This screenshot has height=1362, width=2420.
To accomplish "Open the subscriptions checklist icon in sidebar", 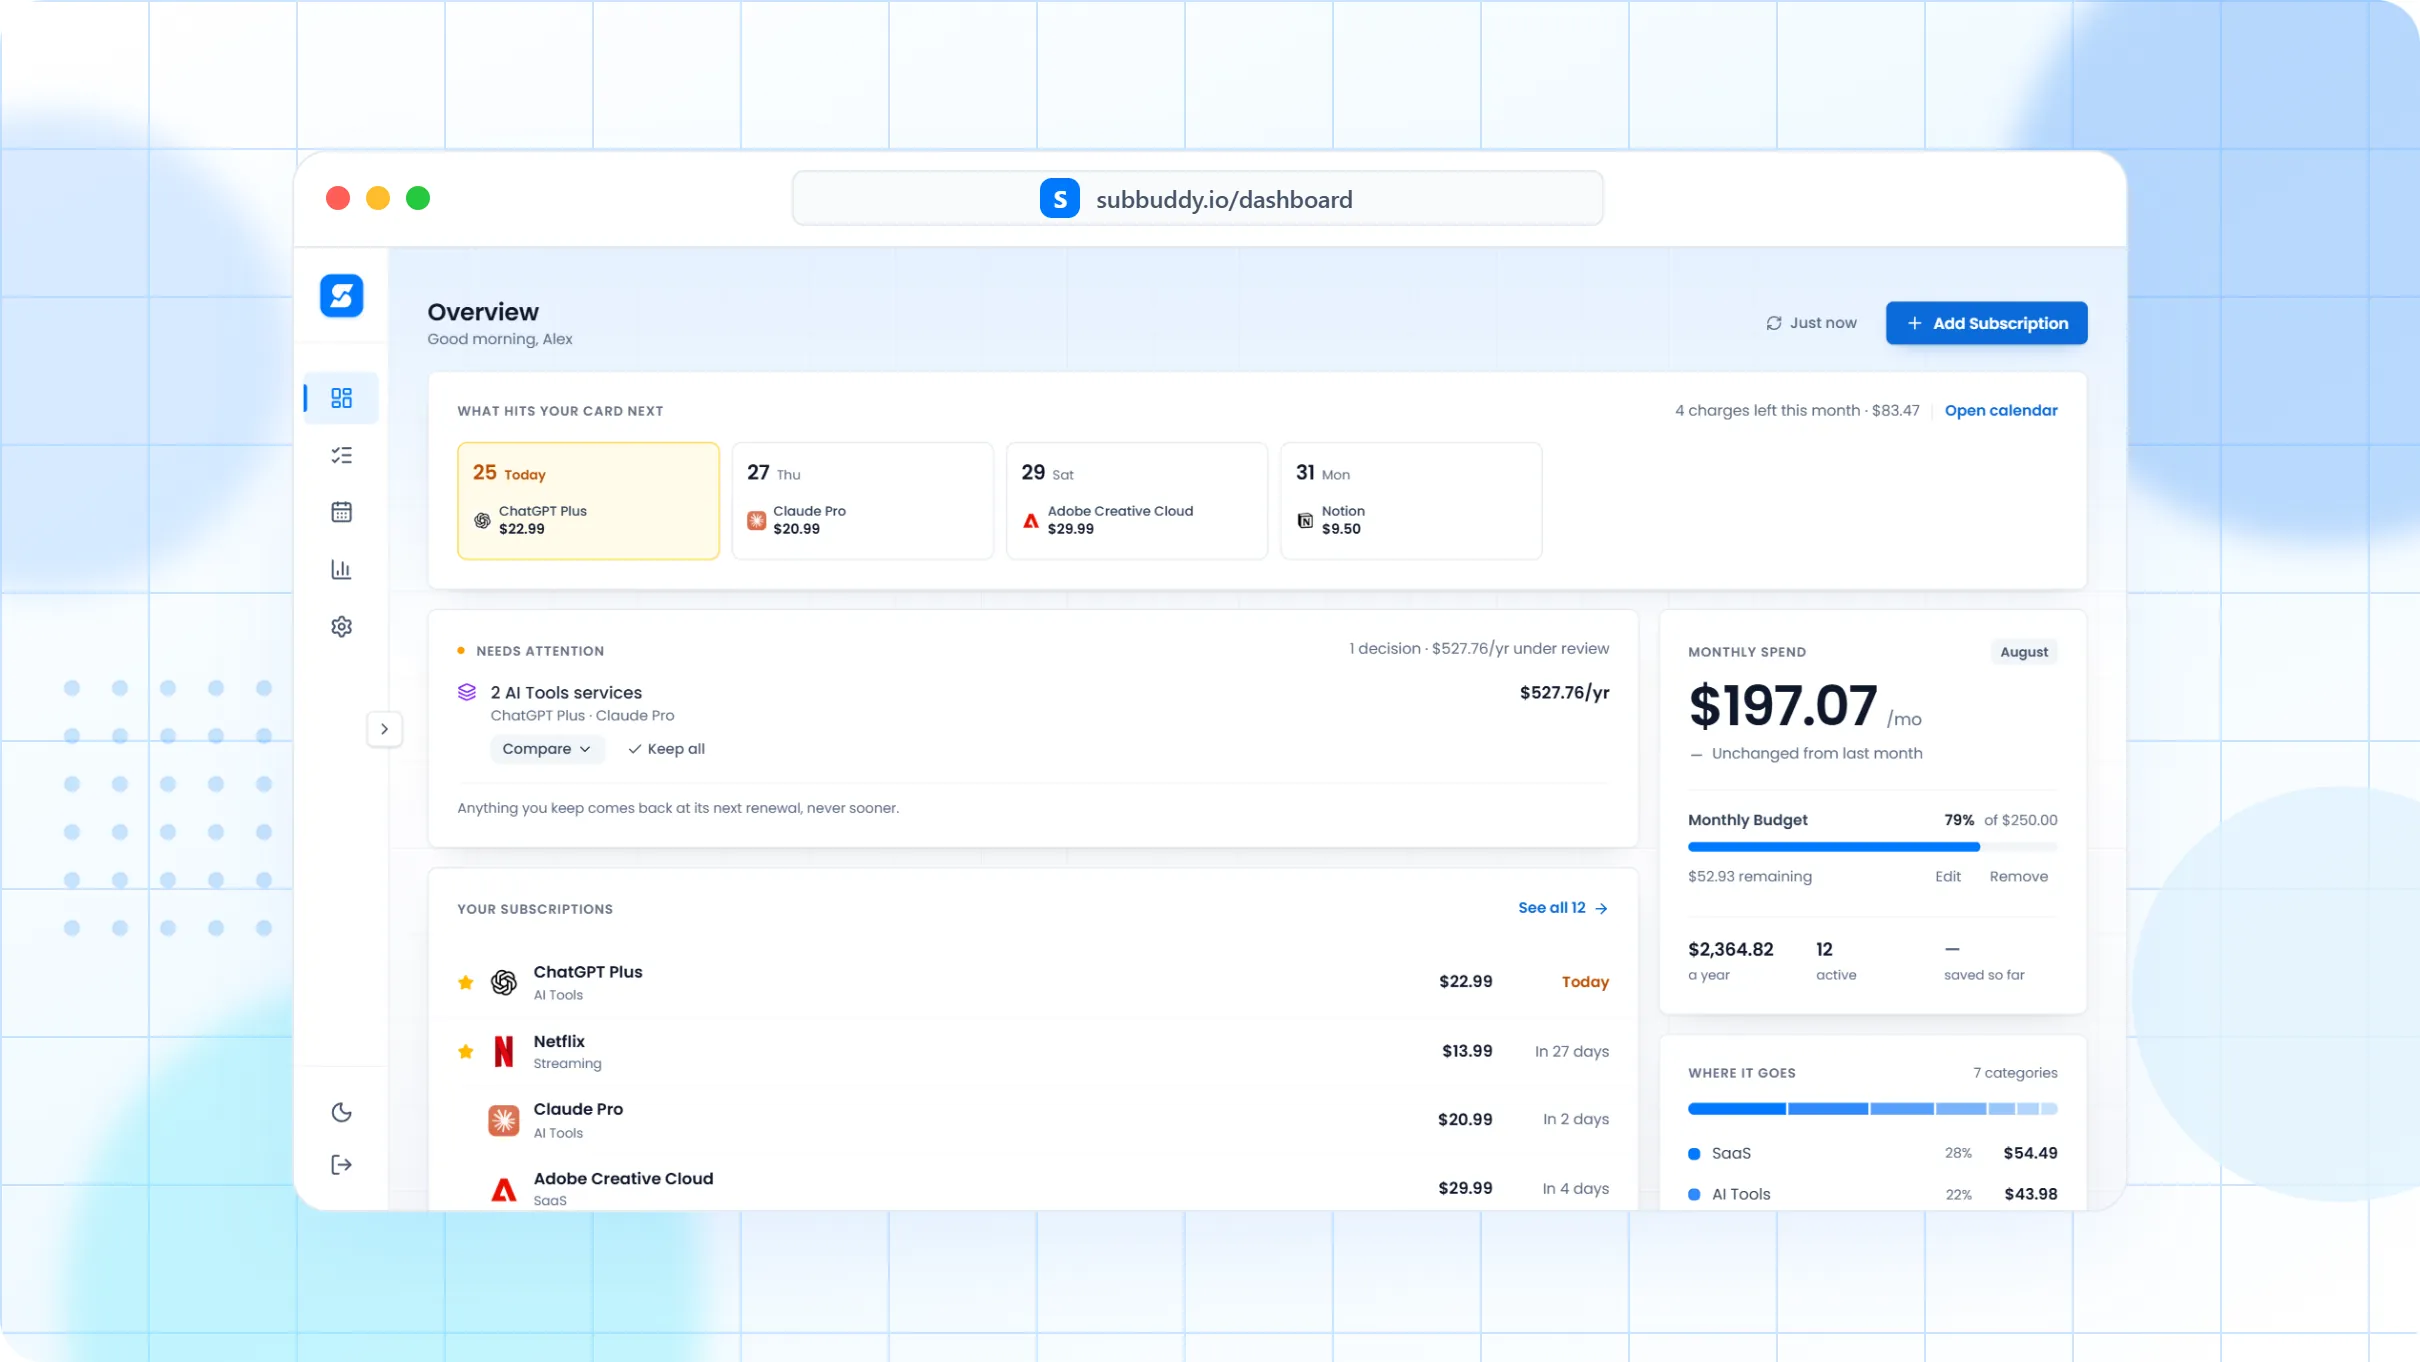I will pyautogui.click(x=341, y=455).
